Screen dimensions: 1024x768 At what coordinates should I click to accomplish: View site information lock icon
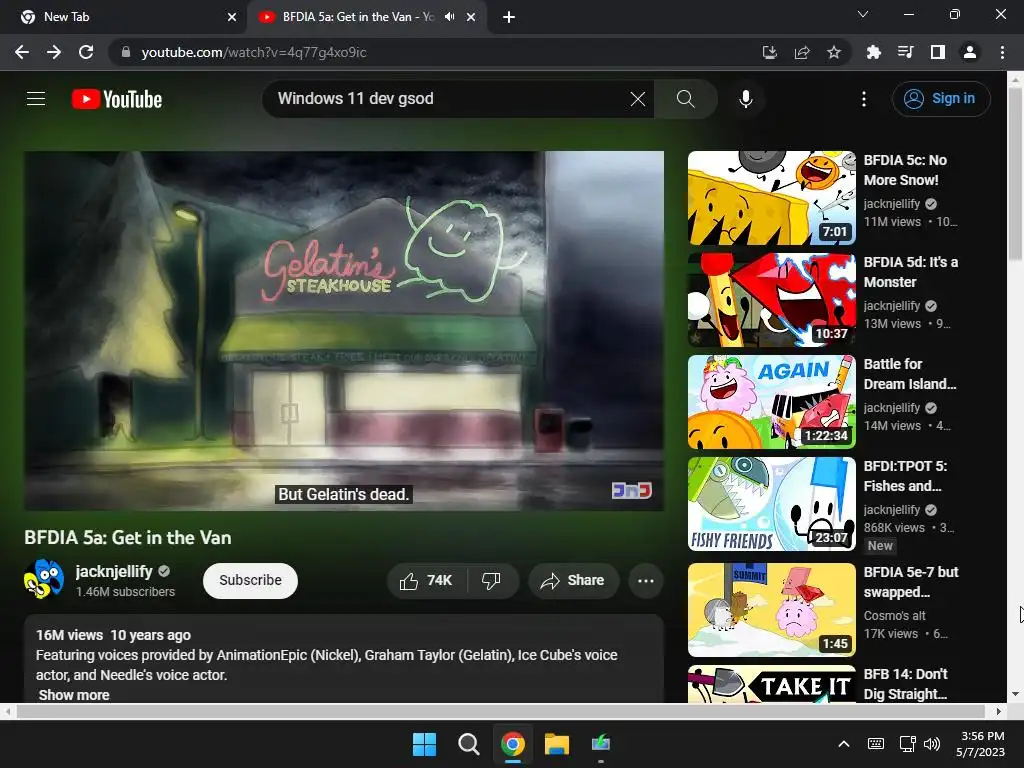tap(125, 52)
